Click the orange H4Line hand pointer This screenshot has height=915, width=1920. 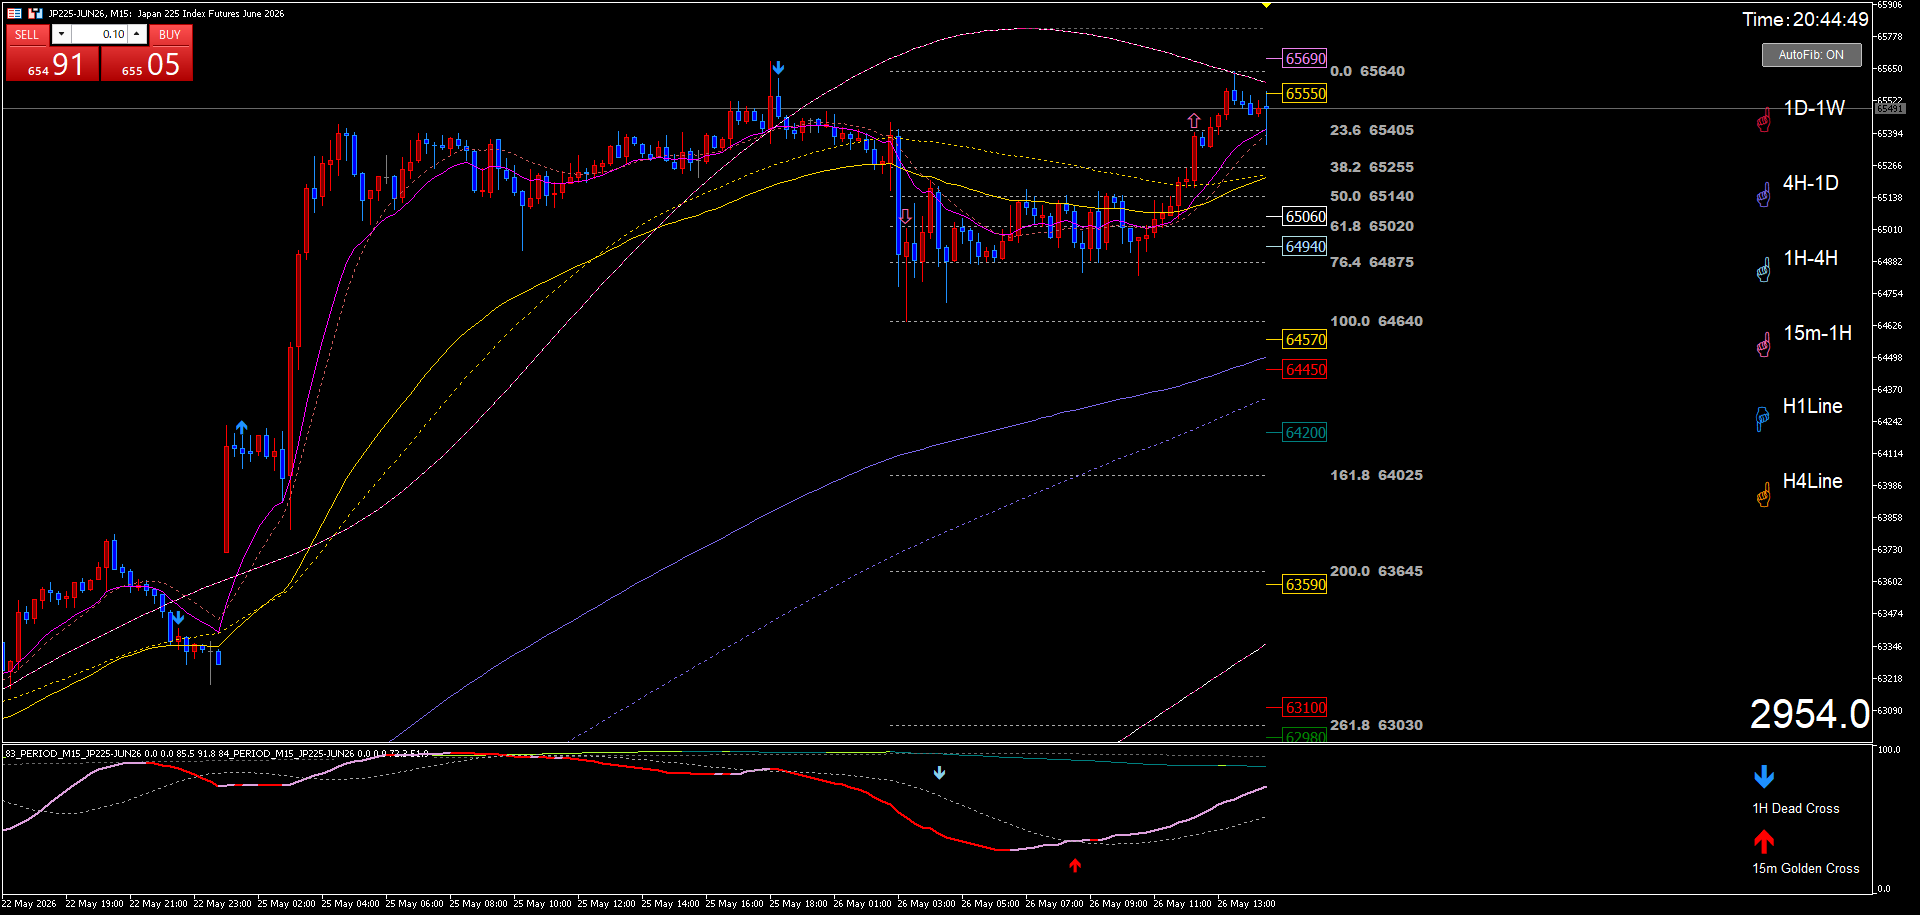1764,494
